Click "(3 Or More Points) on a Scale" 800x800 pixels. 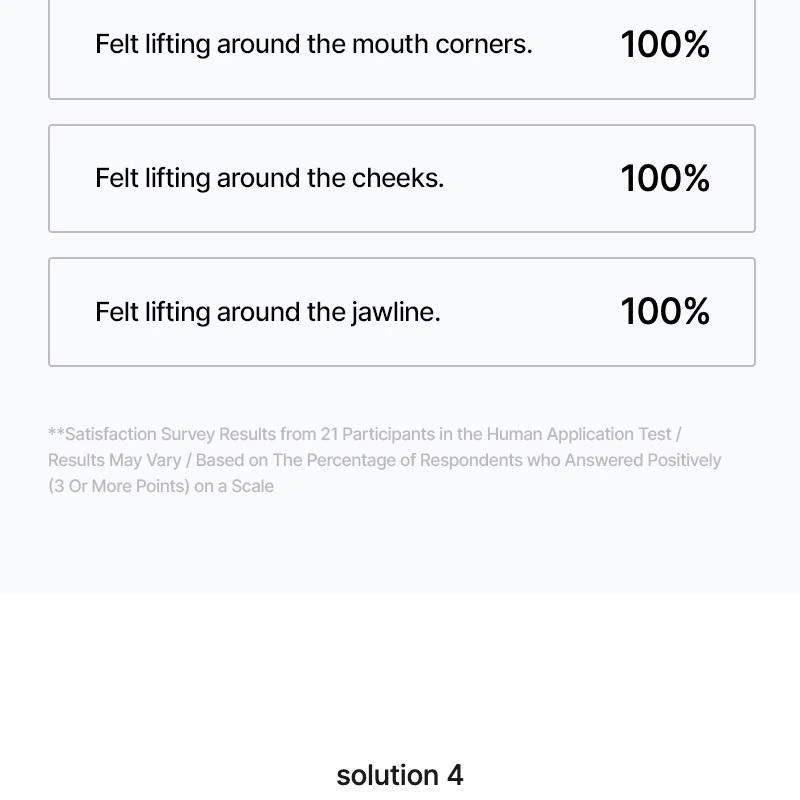click(161, 486)
